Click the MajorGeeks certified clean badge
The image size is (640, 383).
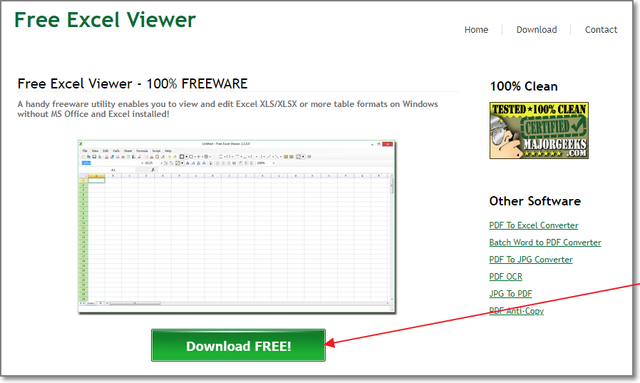click(x=539, y=130)
